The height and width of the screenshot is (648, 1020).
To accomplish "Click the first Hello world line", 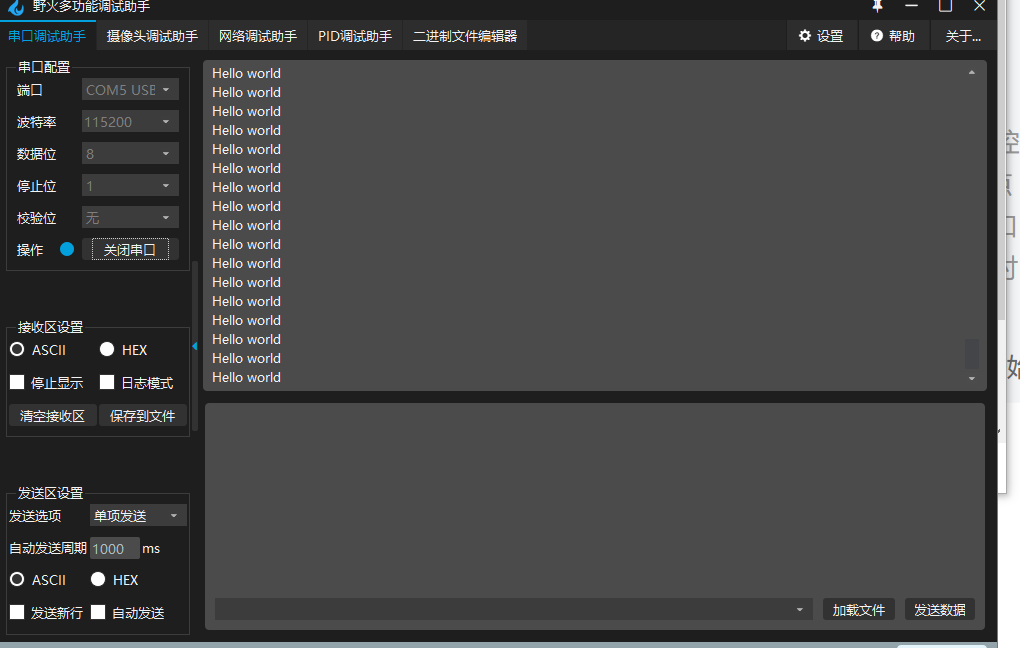I will [x=247, y=73].
